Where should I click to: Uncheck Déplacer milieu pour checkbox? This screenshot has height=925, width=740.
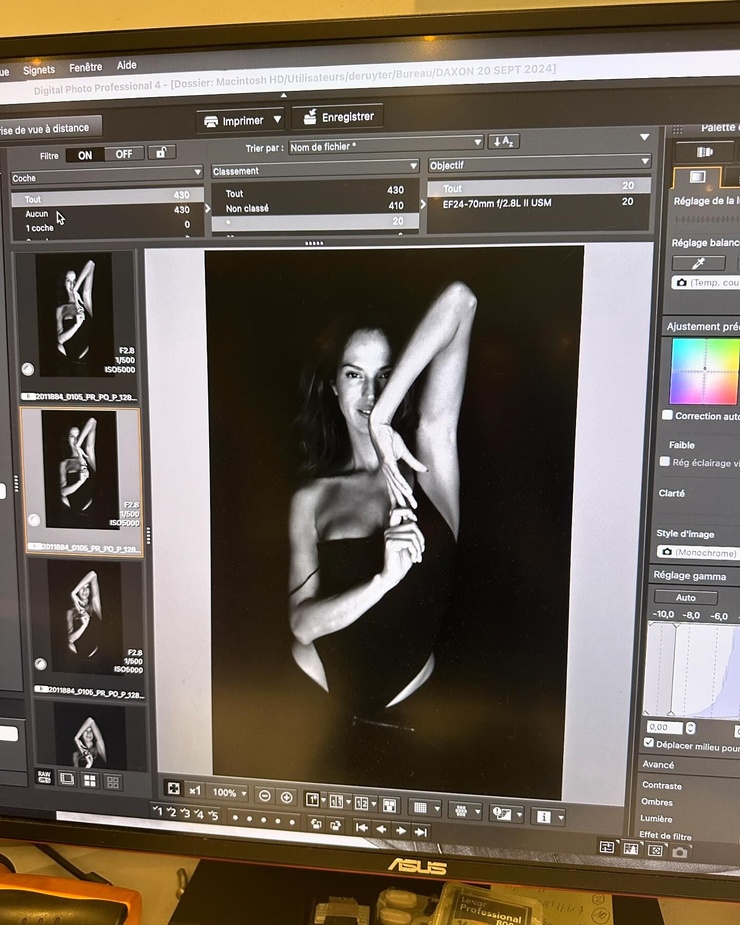point(649,743)
